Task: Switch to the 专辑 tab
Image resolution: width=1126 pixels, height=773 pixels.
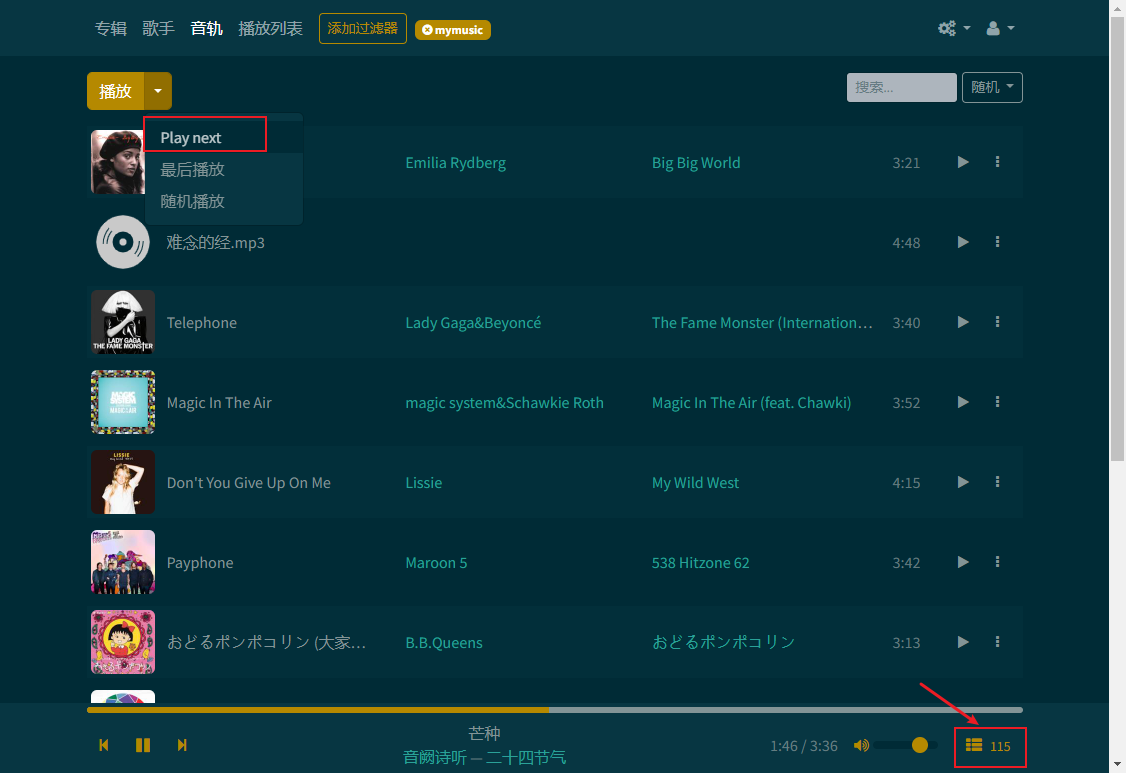Action: 111,29
